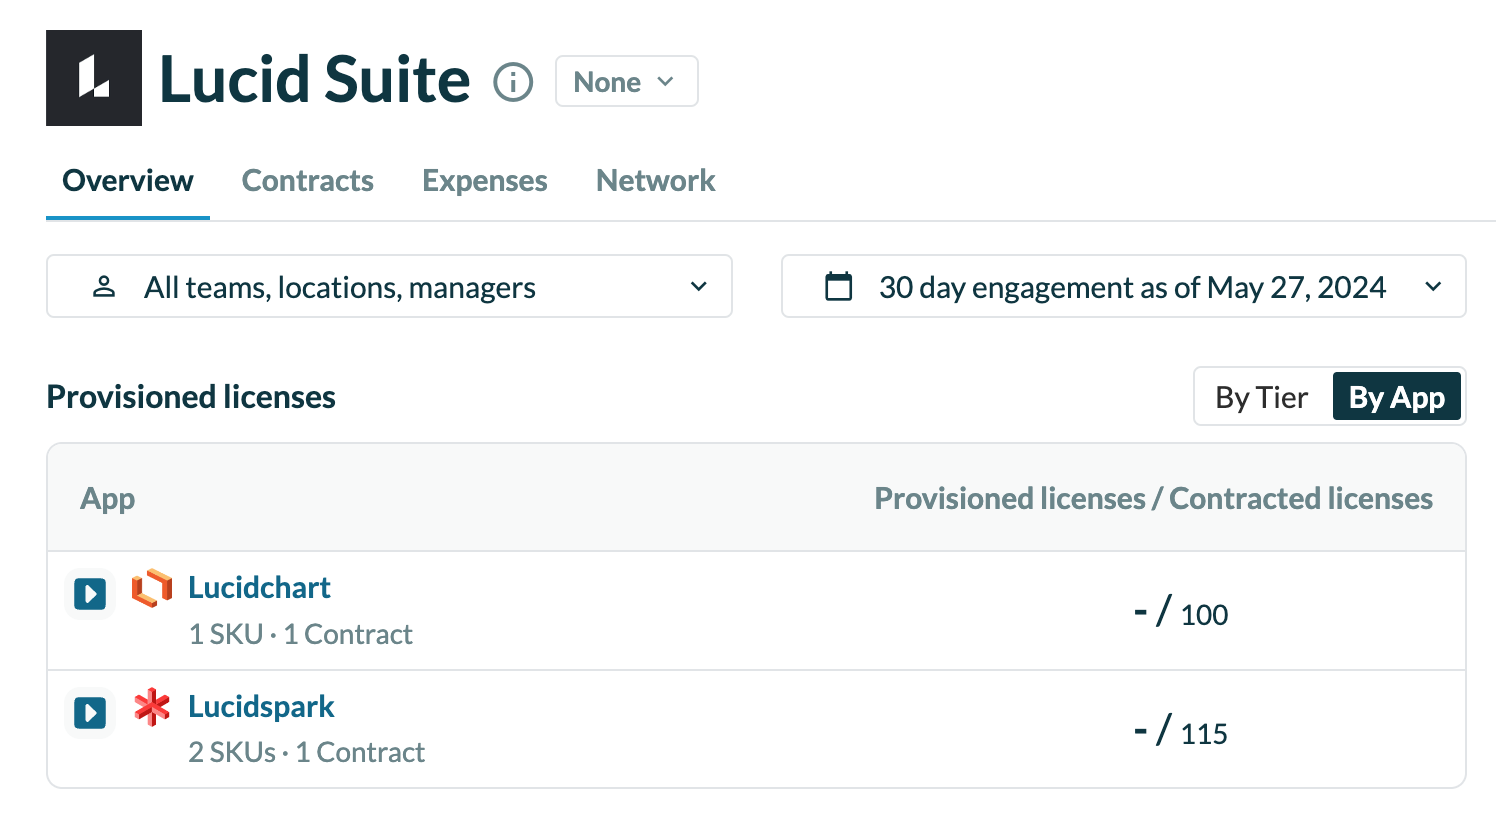Go to the Network tab
1496x816 pixels.
point(655,181)
